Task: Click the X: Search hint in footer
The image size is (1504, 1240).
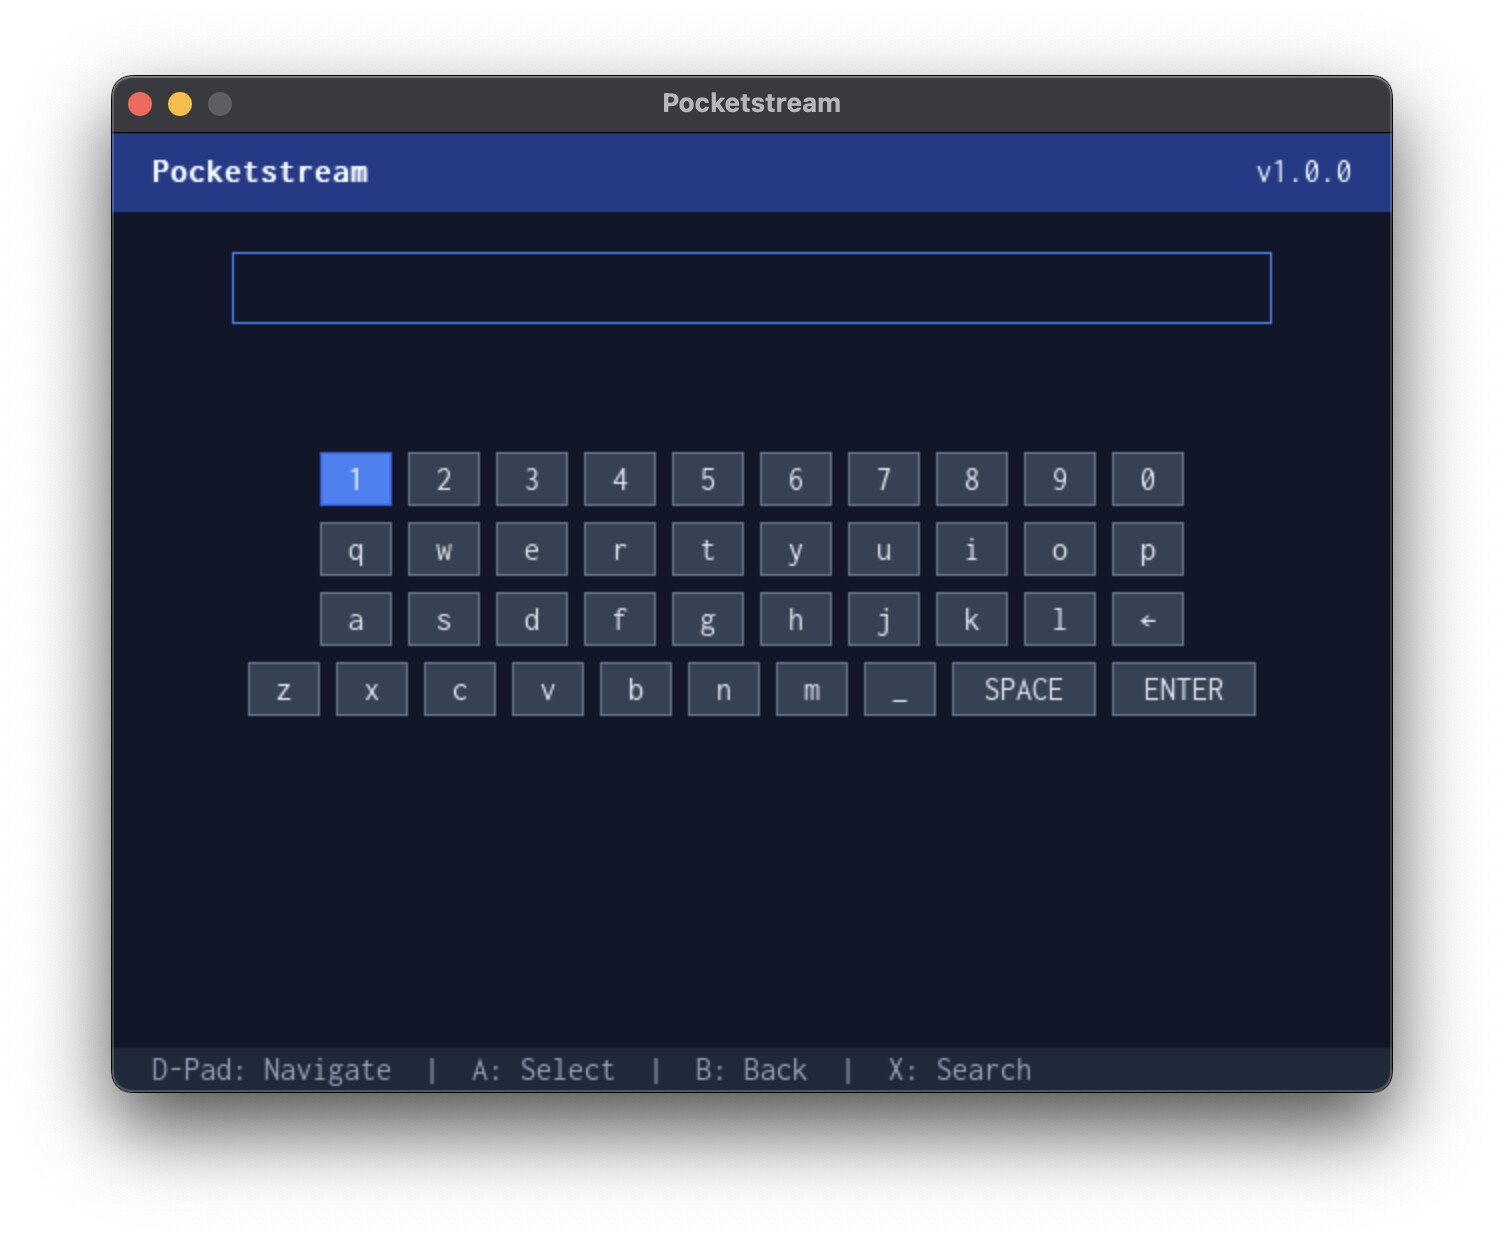Action: click(x=959, y=1069)
